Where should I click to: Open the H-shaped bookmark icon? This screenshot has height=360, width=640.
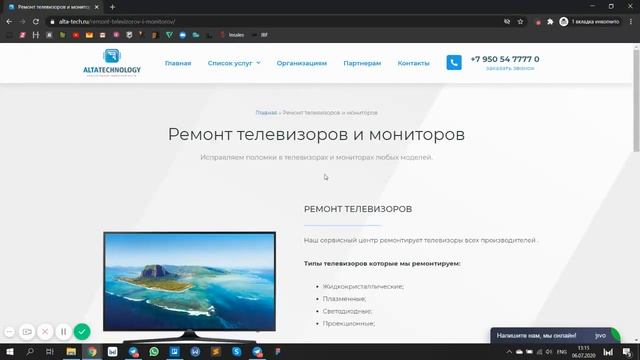pos(36,35)
